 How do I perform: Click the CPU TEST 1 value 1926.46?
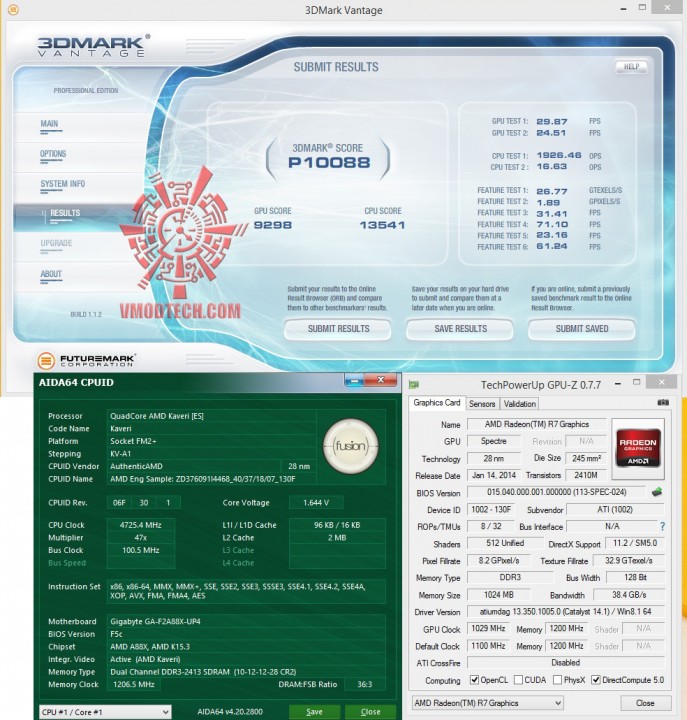(559, 155)
